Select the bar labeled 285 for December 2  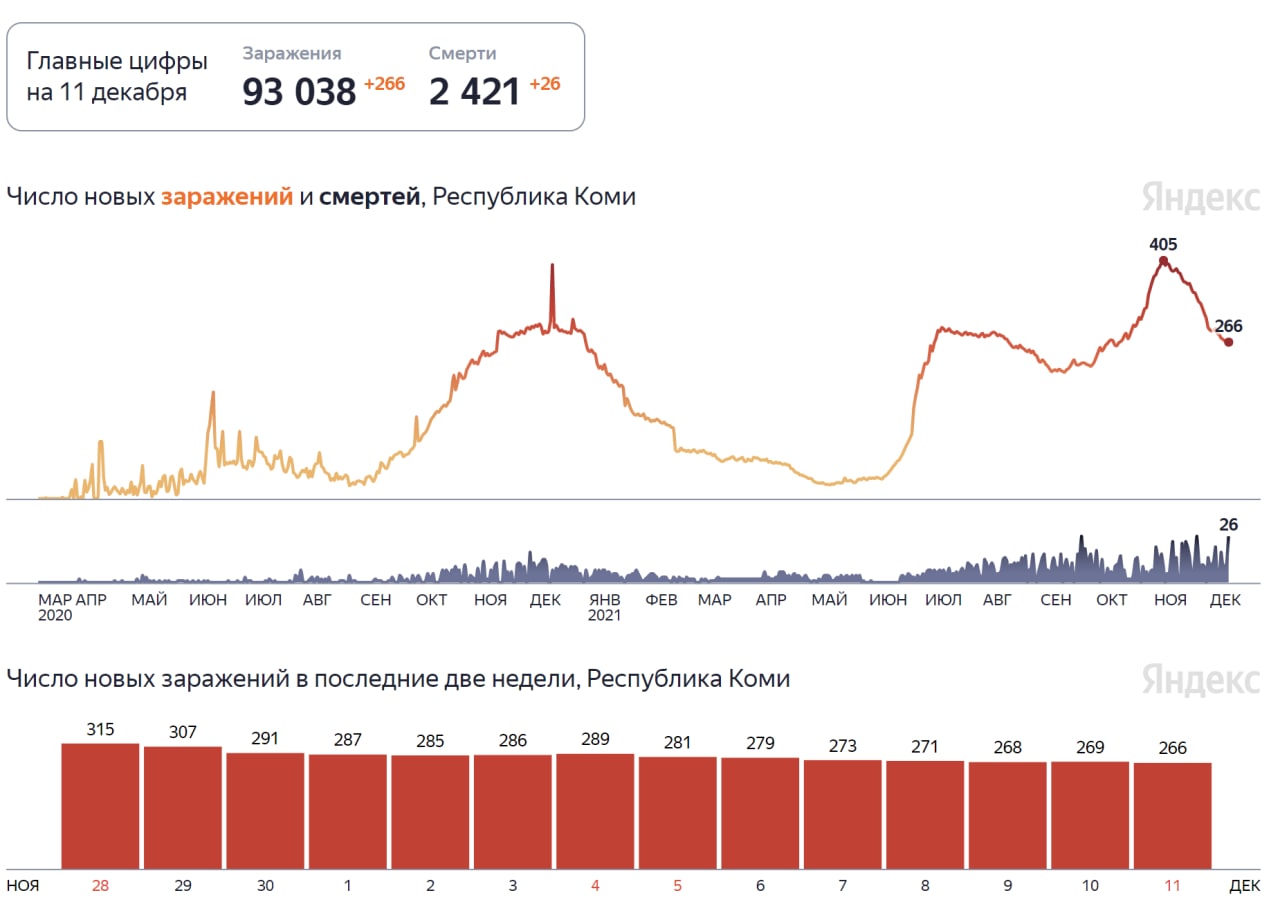point(430,812)
